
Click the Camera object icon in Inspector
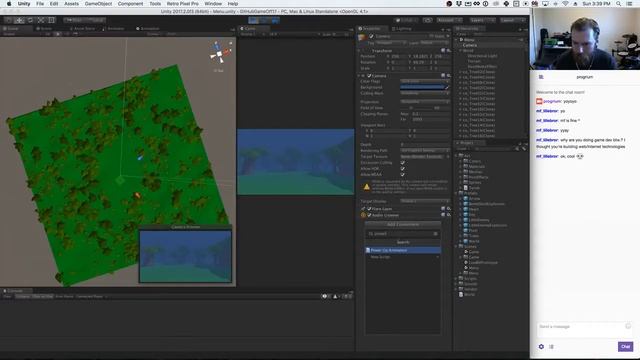362,38
